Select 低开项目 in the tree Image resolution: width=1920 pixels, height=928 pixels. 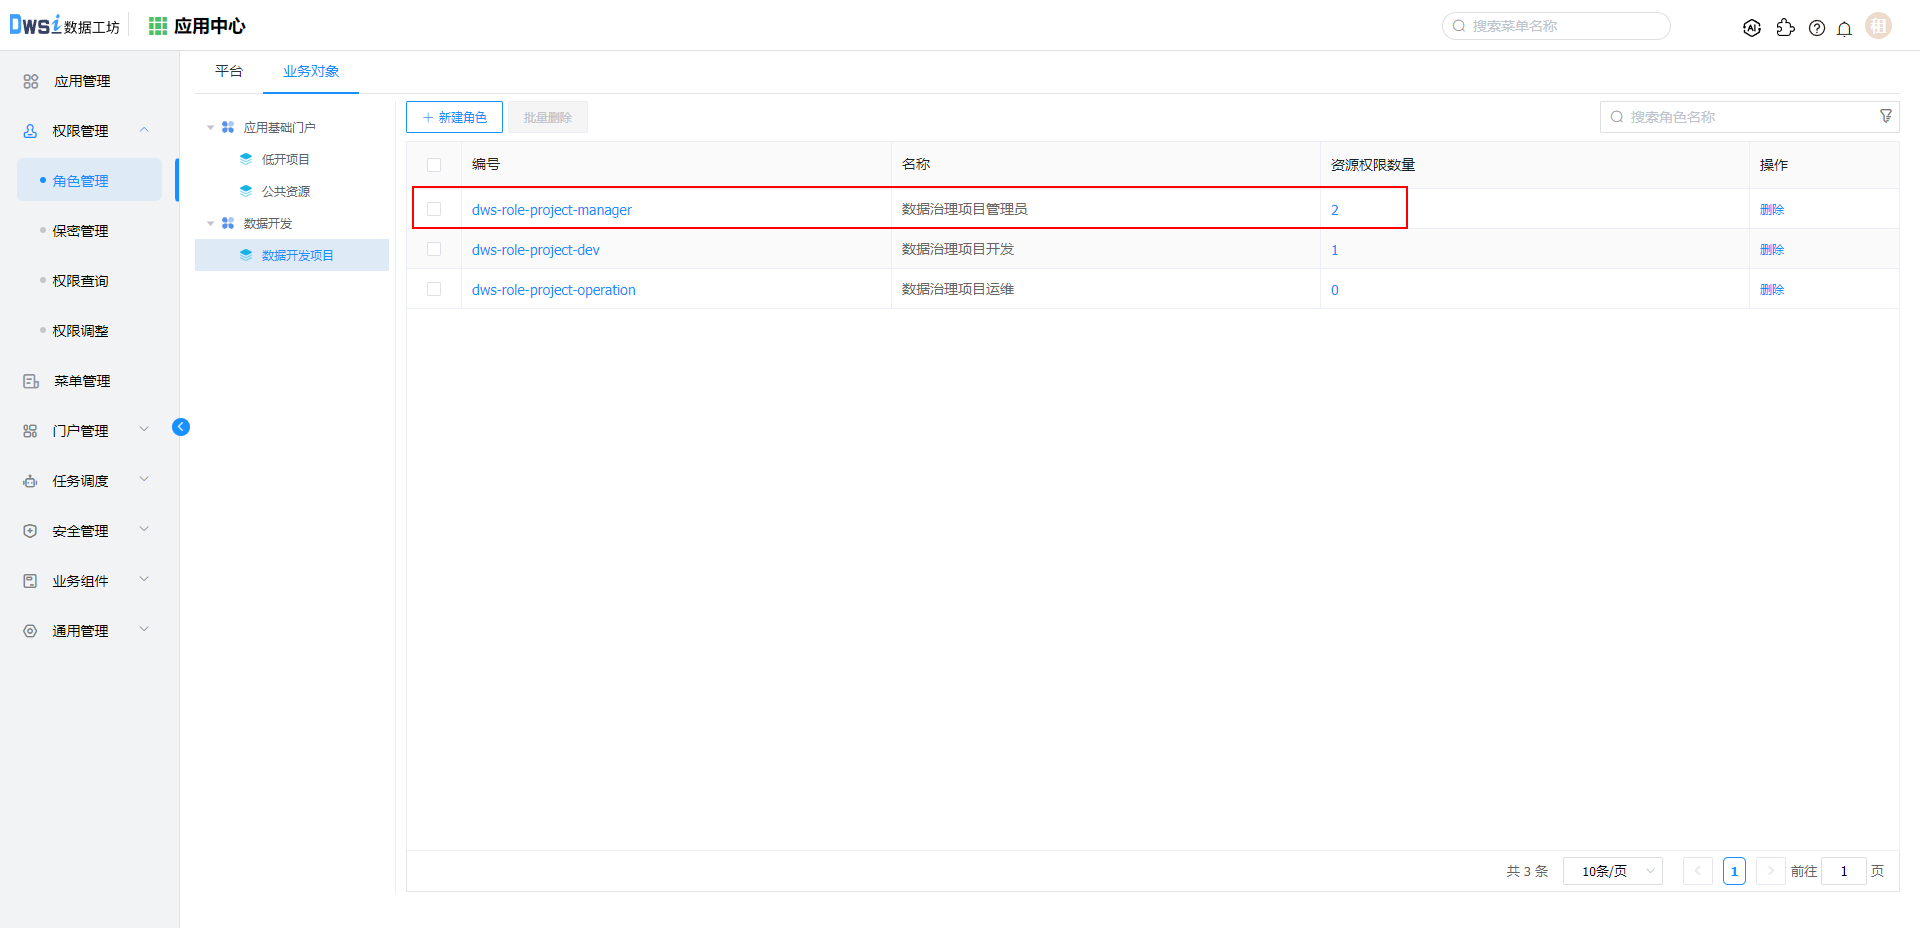tap(285, 159)
